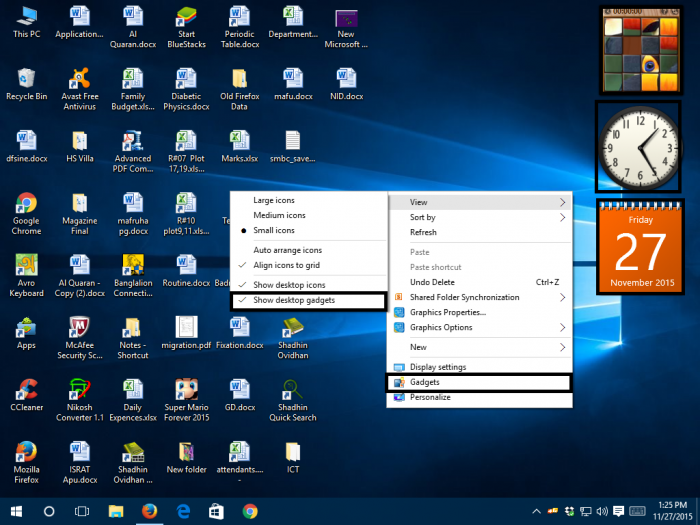Select the Medium icons radio option

280,215
